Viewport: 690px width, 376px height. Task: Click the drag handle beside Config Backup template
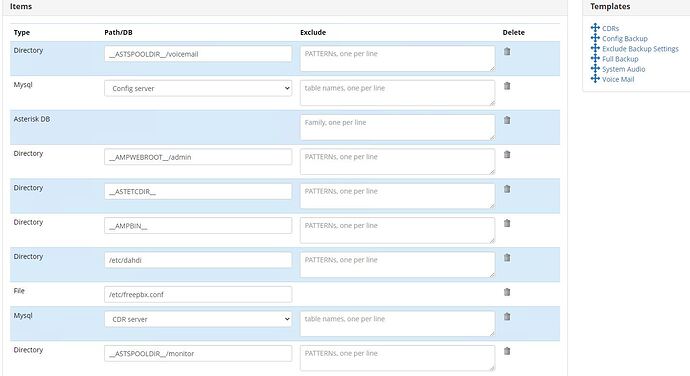(595, 38)
